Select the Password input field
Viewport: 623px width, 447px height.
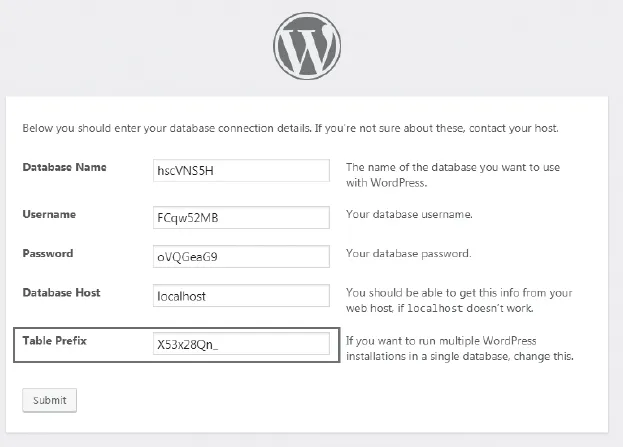(x=240, y=256)
